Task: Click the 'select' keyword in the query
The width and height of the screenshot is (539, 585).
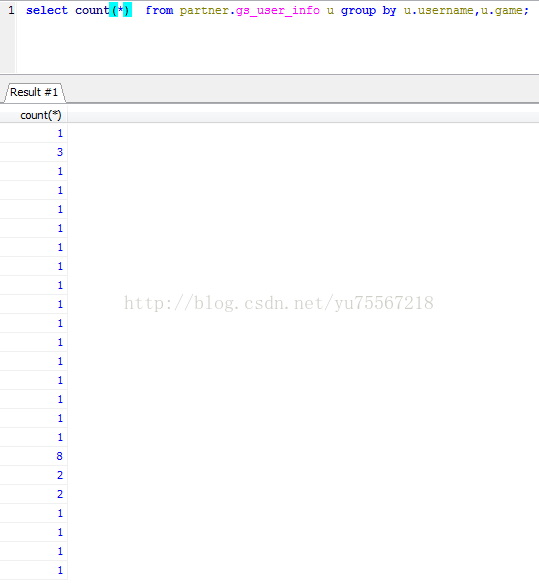Action: tap(47, 10)
